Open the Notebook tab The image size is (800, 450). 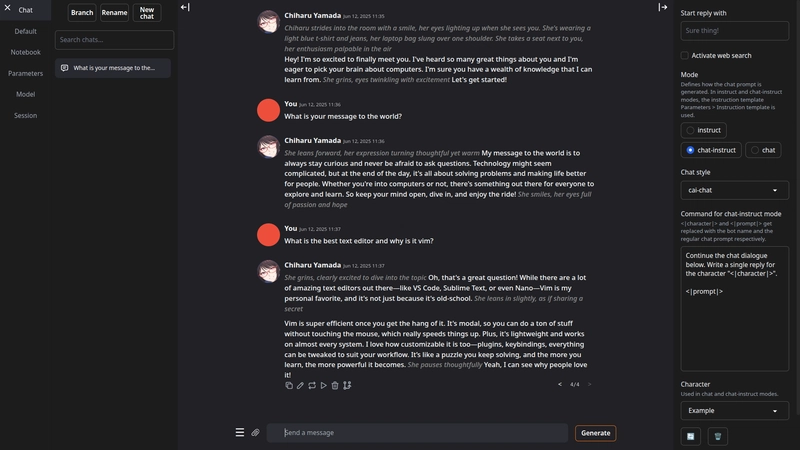[x=26, y=52]
